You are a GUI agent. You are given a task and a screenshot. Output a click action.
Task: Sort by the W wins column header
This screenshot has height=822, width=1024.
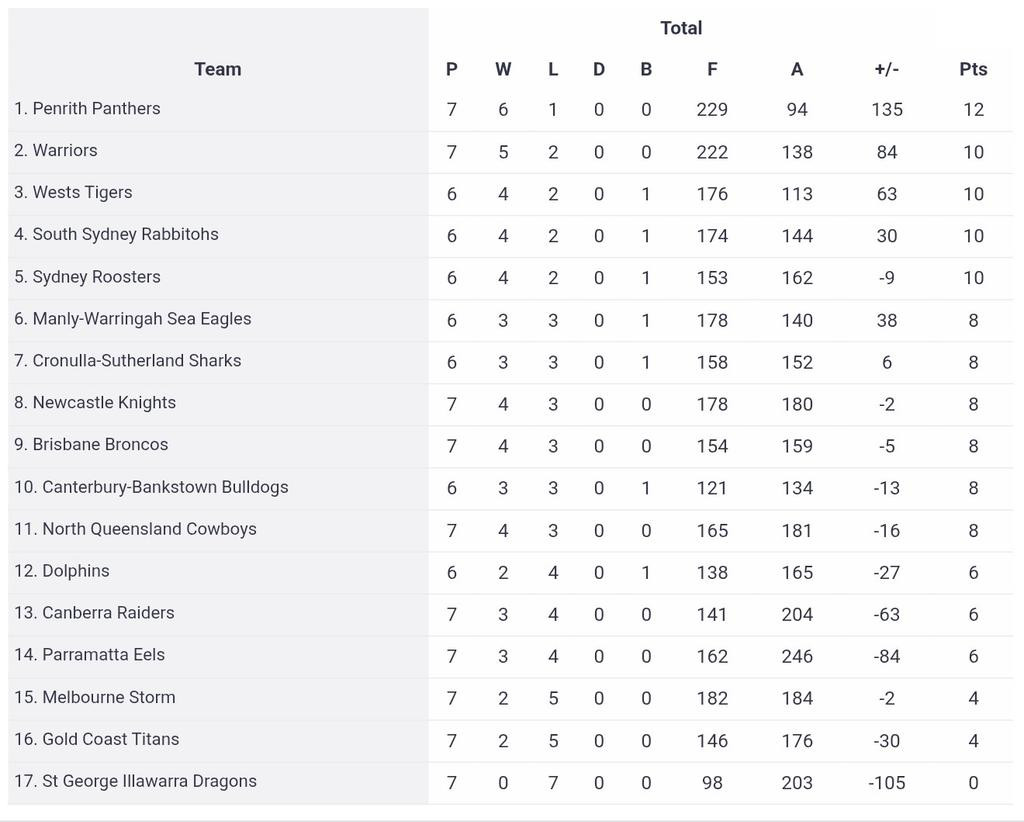(x=503, y=69)
